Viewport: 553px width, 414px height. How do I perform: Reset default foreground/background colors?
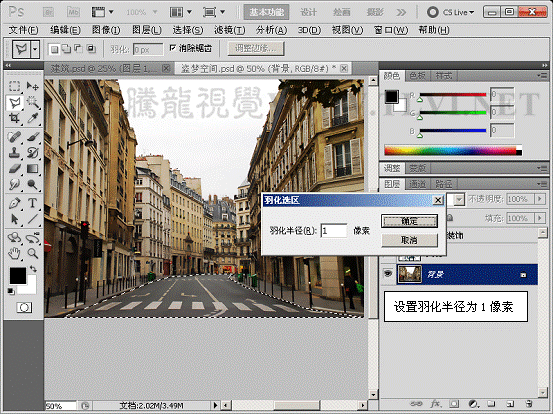coord(11,291)
